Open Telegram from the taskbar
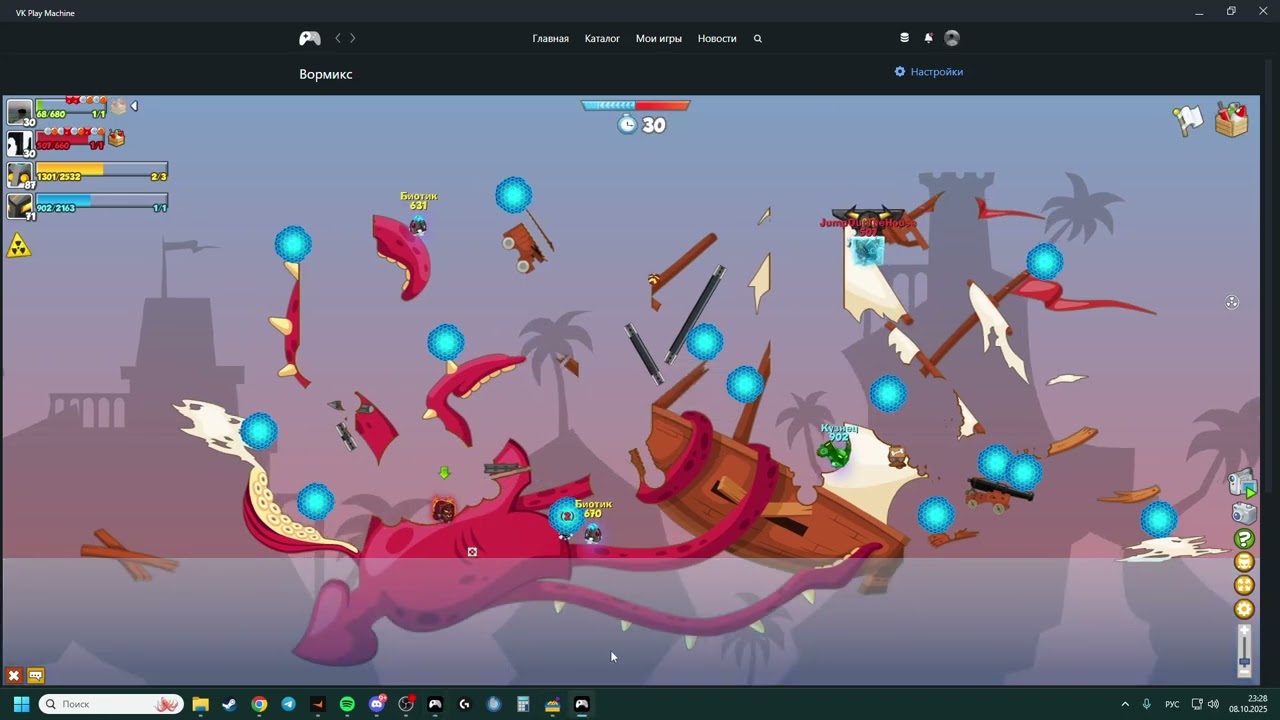The height and width of the screenshot is (720, 1280). coord(288,704)
